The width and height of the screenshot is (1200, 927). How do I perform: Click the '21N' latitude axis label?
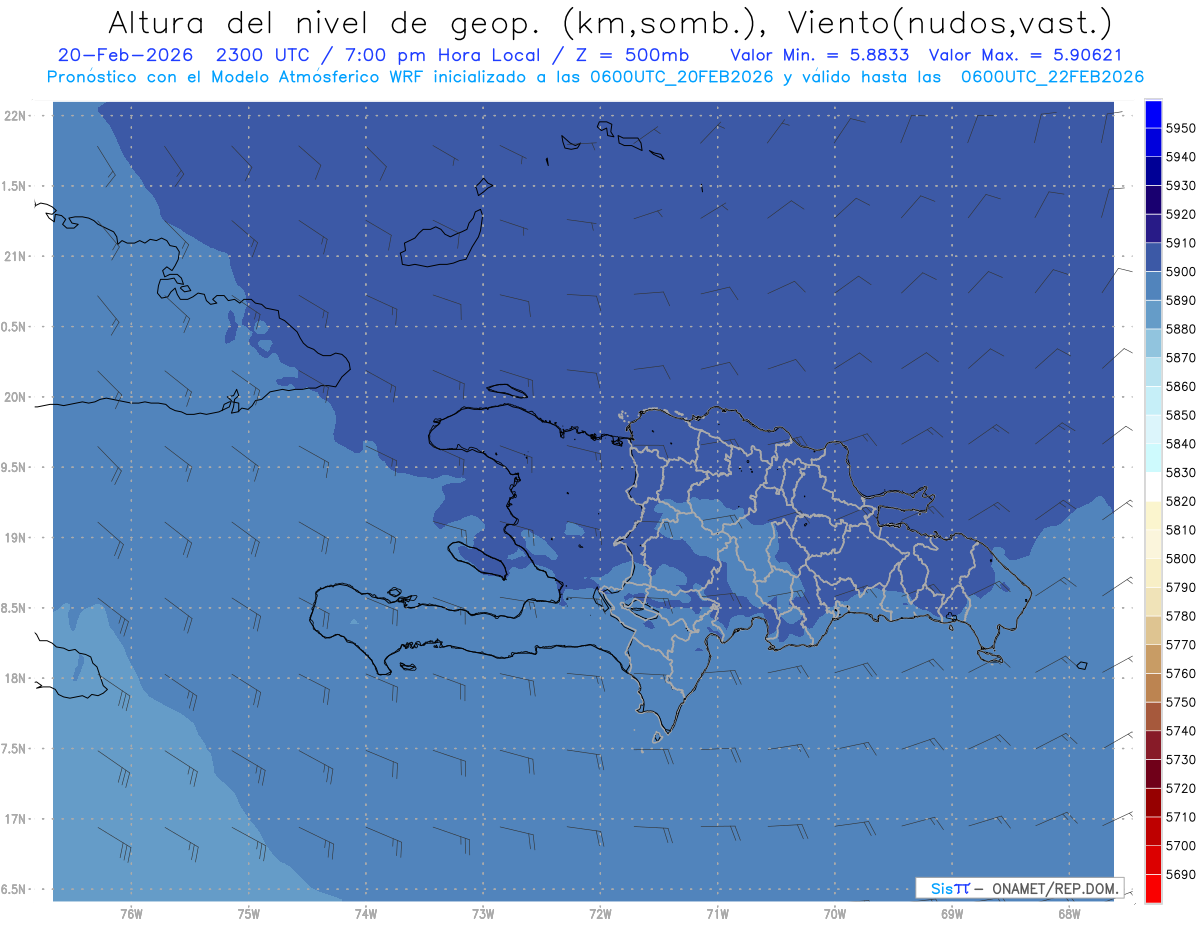(x=16, y=256)
